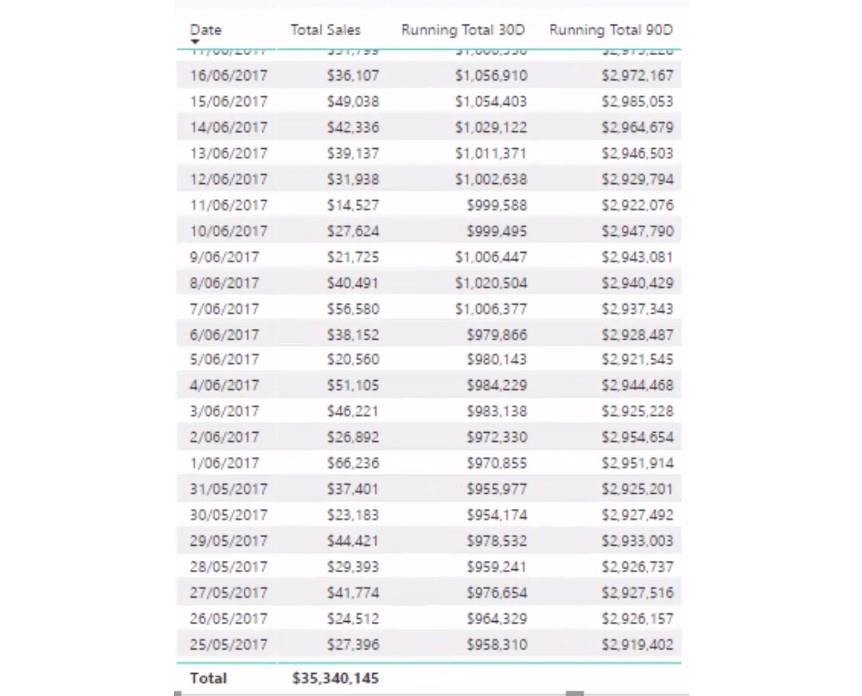
Task: Select the 10/06/2017 date cell
Action: (229, 231)
